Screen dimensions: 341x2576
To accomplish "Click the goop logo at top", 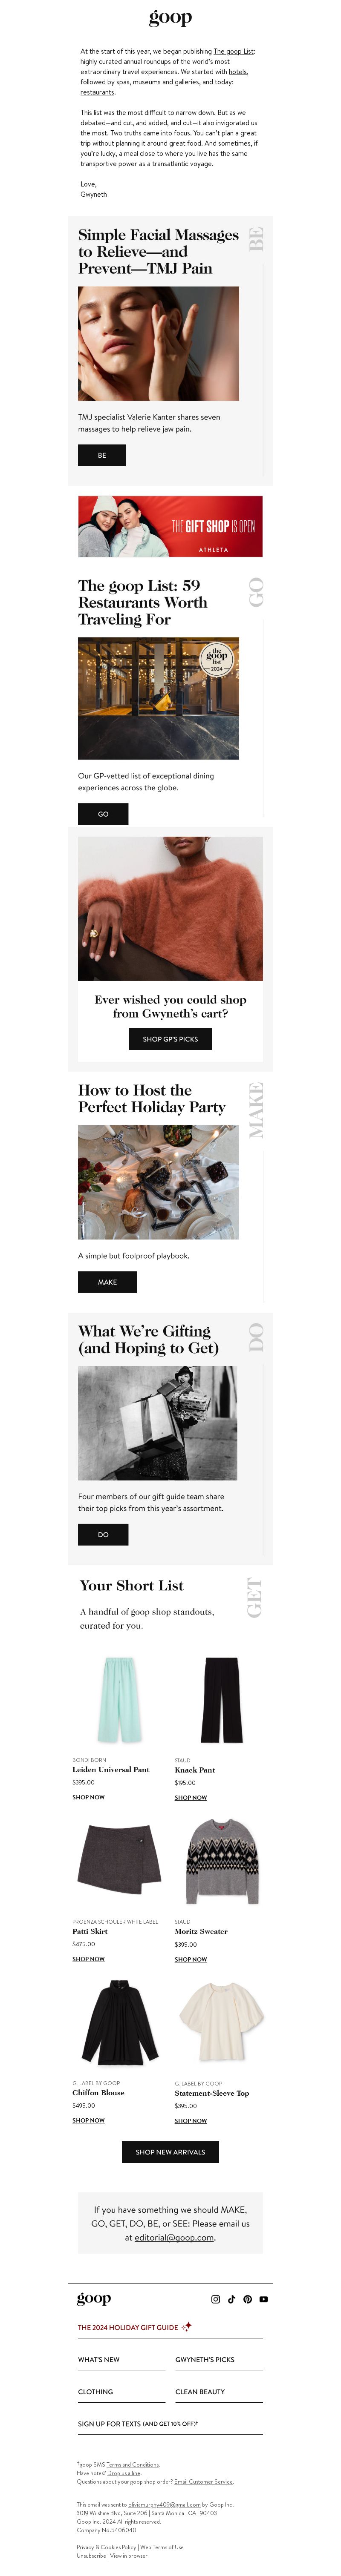I will point(170,17).
